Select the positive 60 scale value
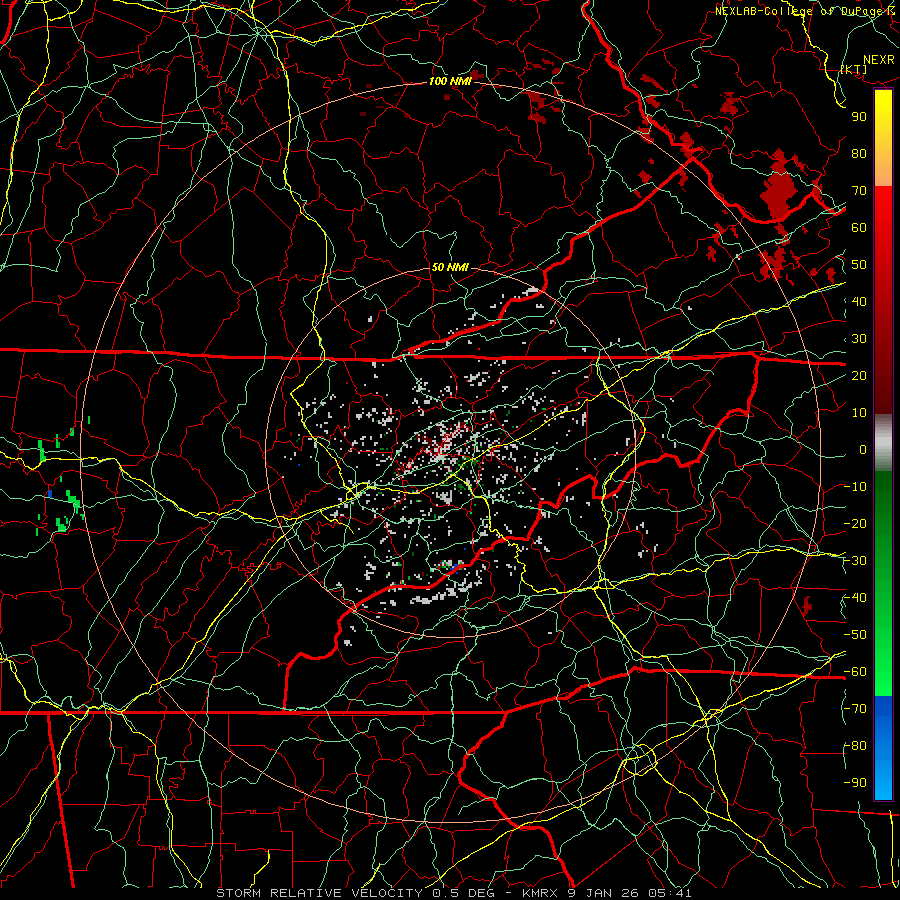The image size is (900, 900). [859, 227]
